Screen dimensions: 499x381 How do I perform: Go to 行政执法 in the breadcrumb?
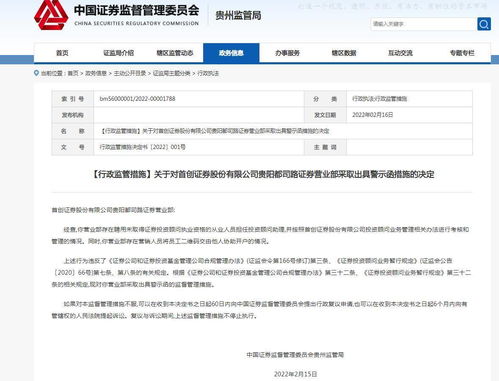tap(208, 73)
